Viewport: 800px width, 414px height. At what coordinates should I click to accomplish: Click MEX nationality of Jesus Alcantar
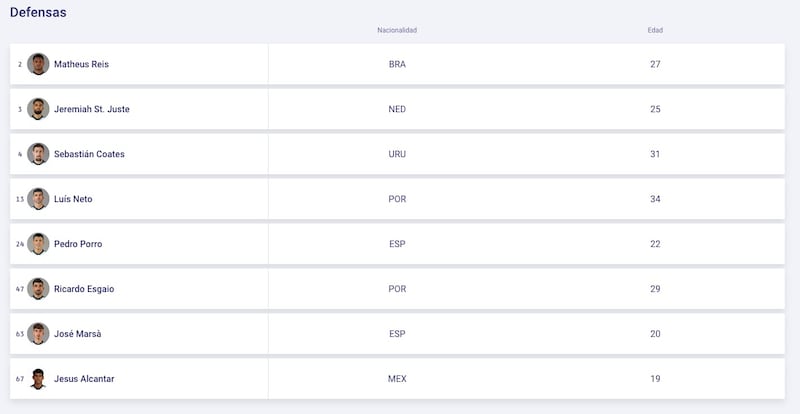coord(397,379)
